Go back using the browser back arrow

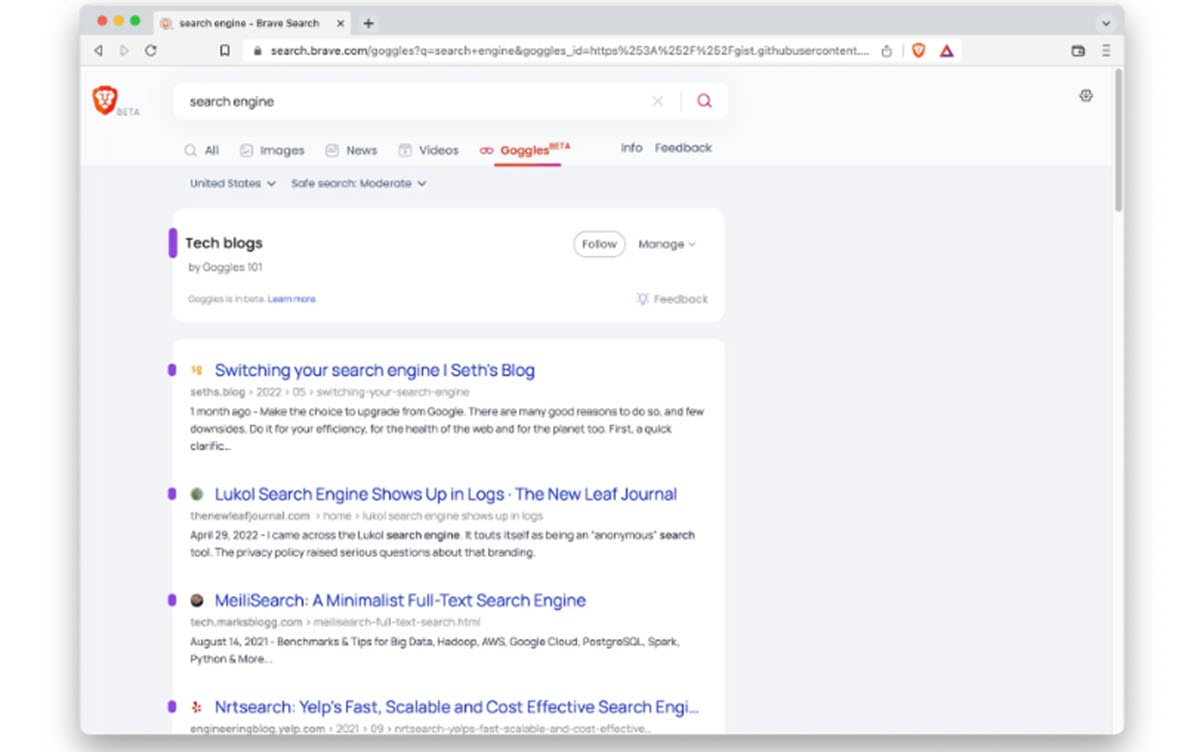click(x=98, y=50)
